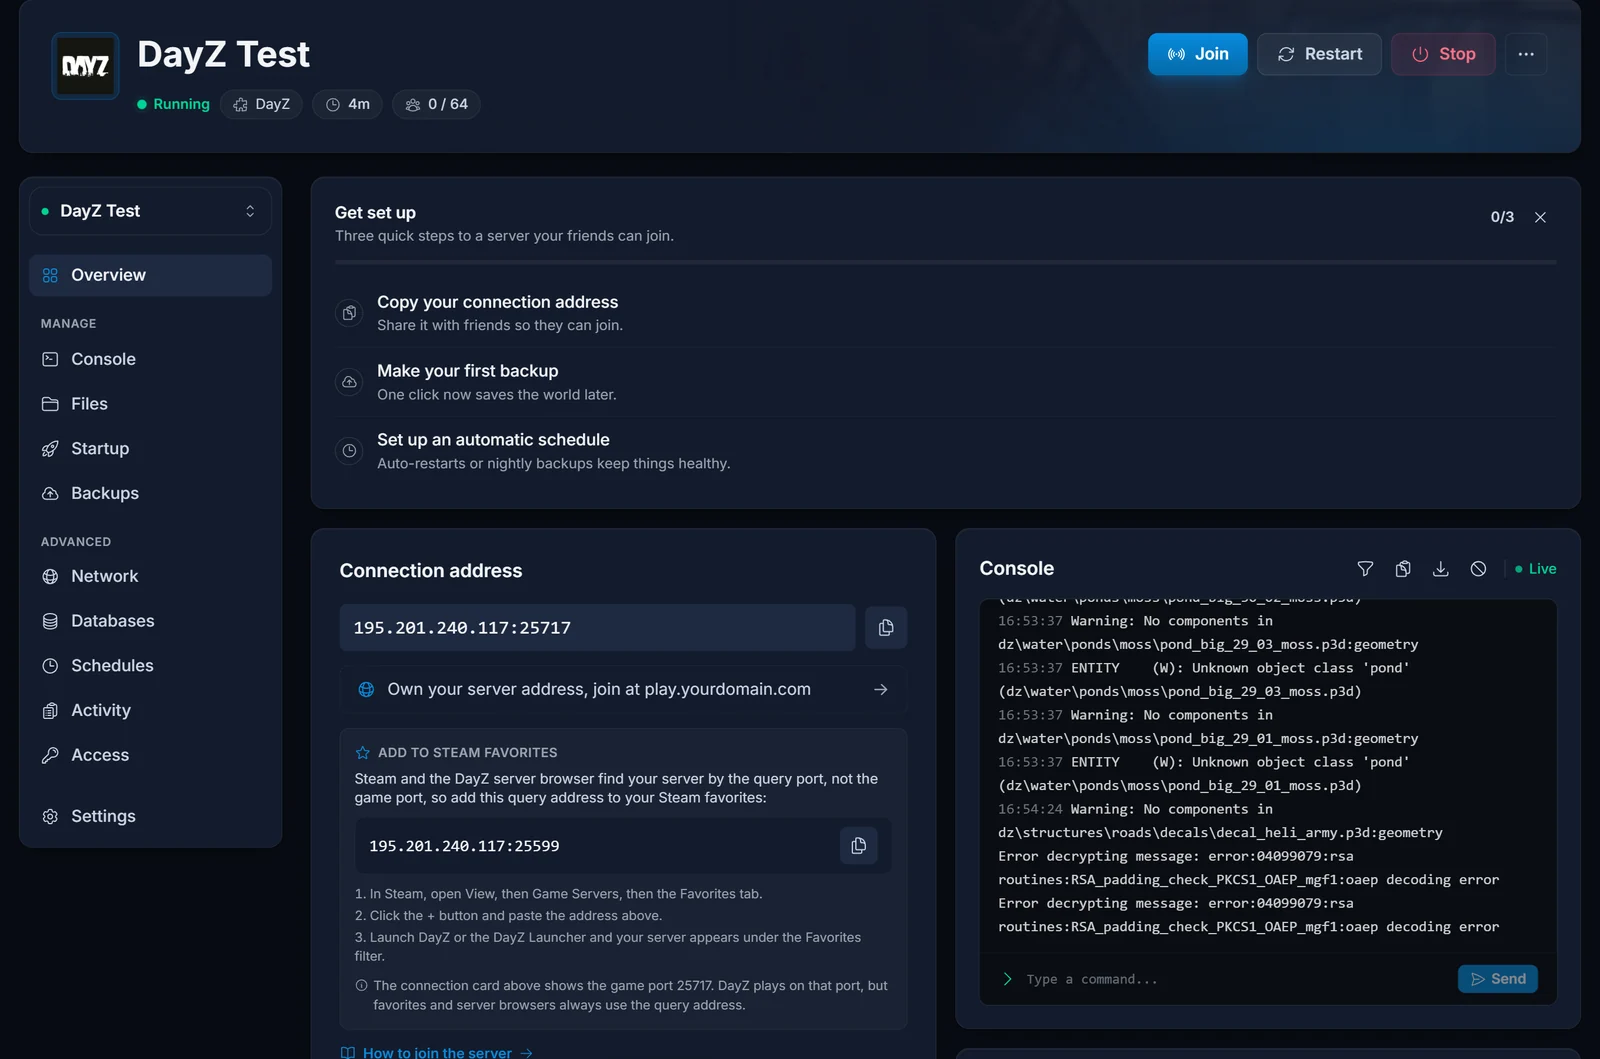This screenshot has height=1059, width=1600.
Task: Click the Schedules clock icon in sidebar
Action: click(50, 666)
